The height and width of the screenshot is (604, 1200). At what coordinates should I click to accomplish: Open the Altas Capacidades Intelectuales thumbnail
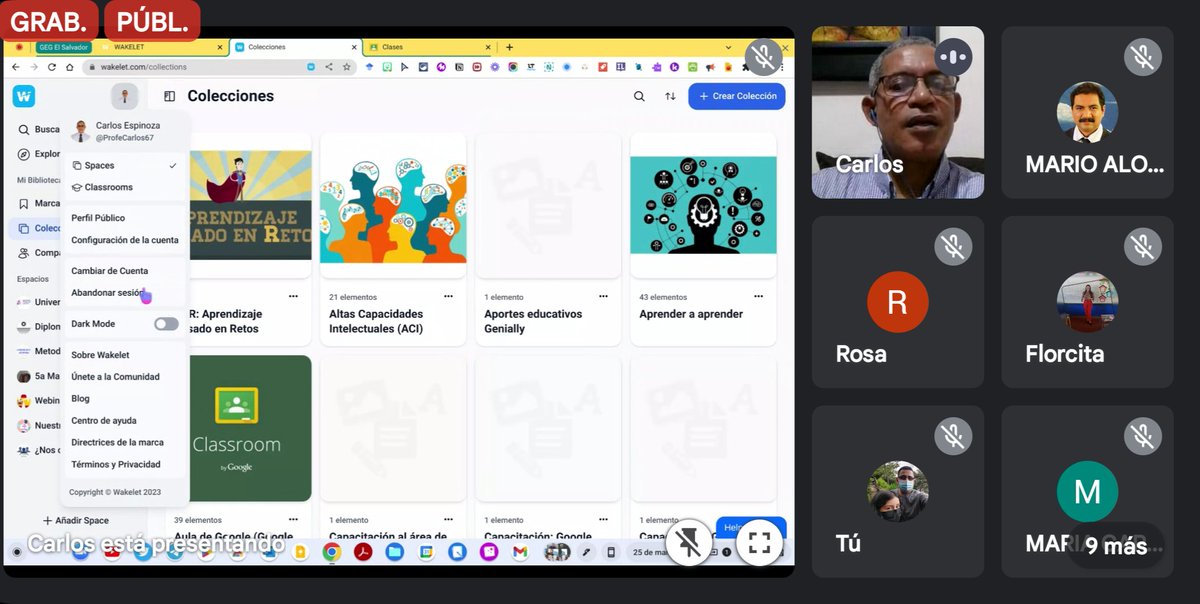tap(393, 207)
